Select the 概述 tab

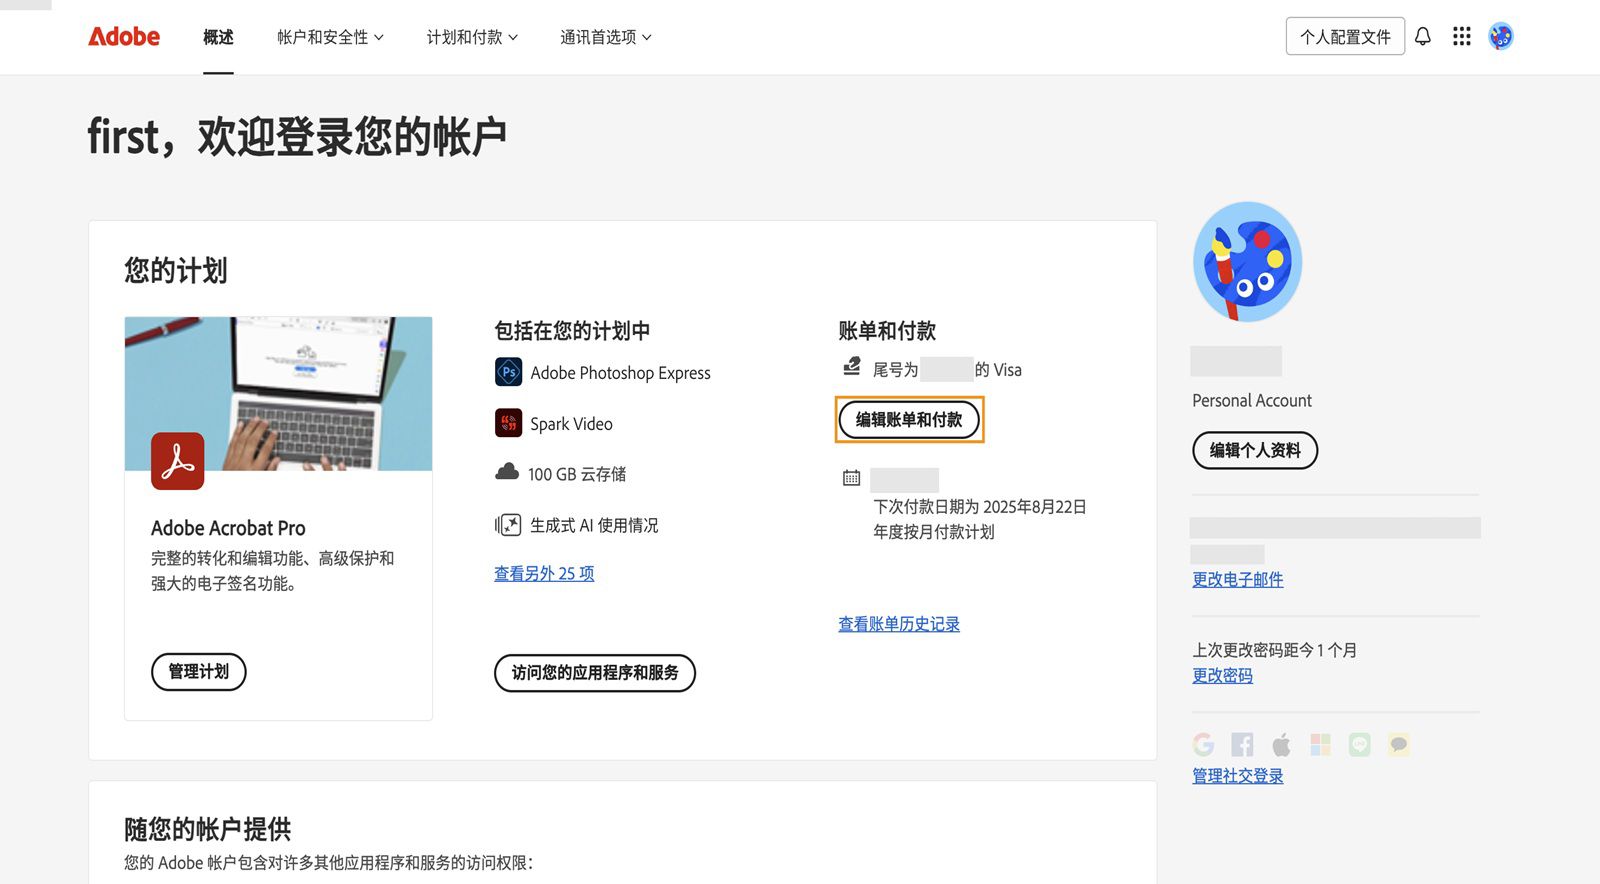click(x=218, y=37)
